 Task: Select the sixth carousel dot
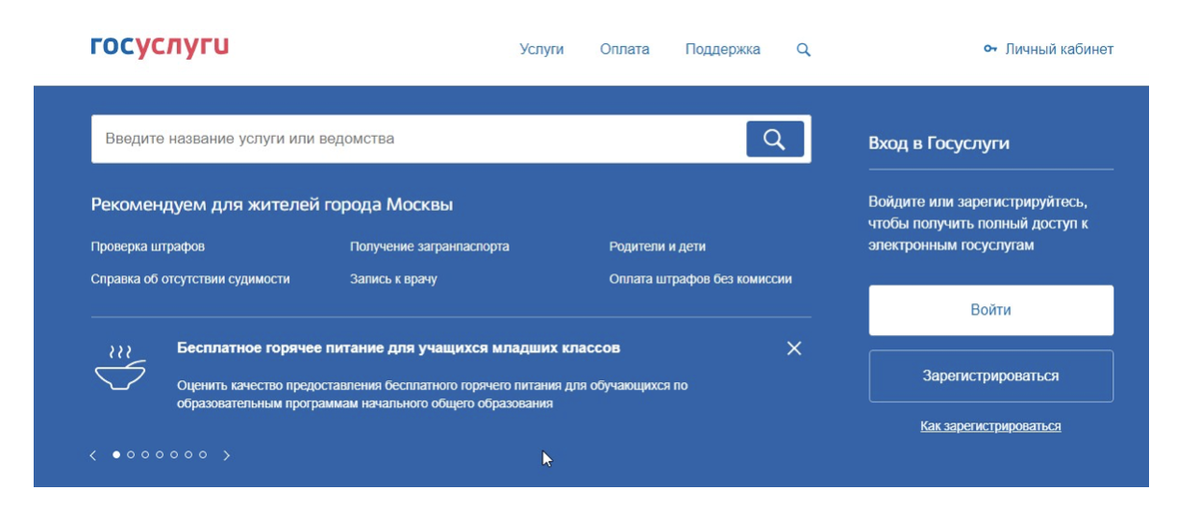188,455
